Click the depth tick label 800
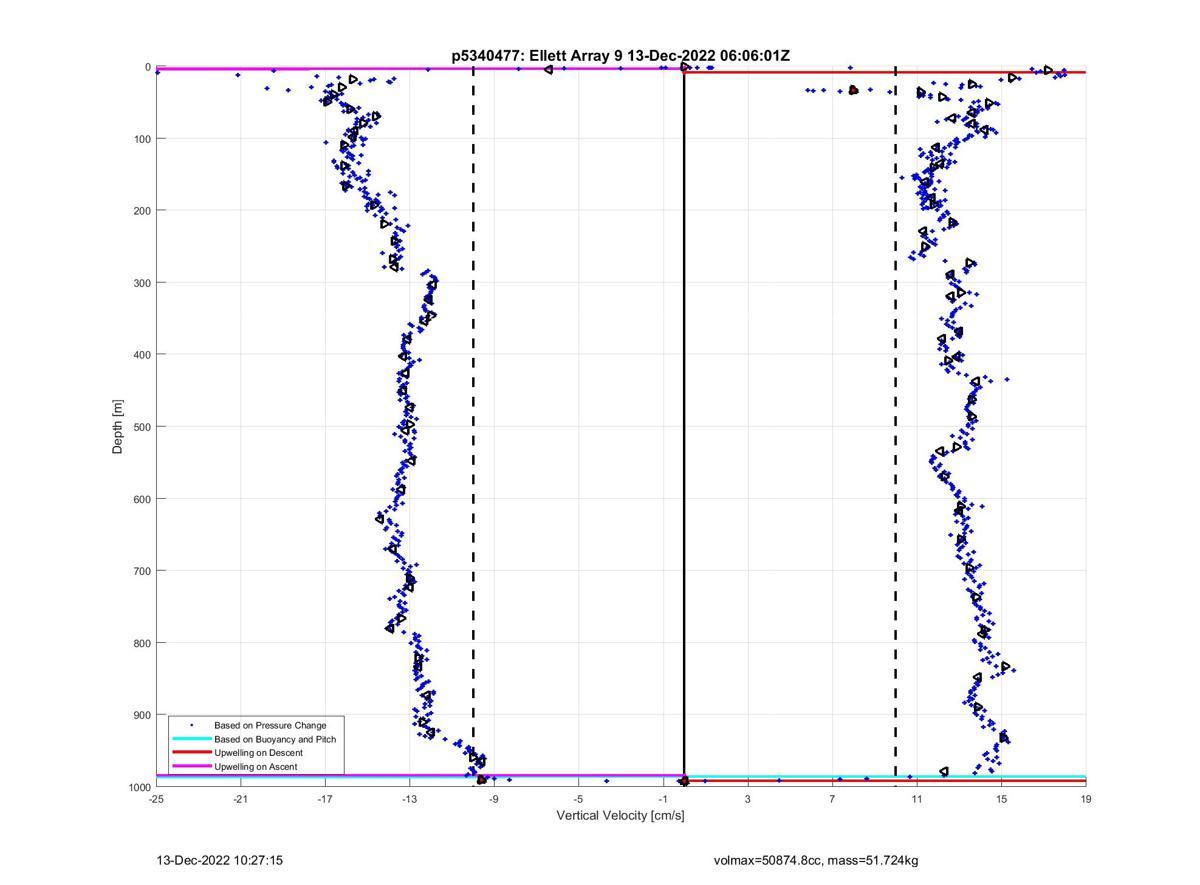The image size is (1200, 885). point(142,642)
